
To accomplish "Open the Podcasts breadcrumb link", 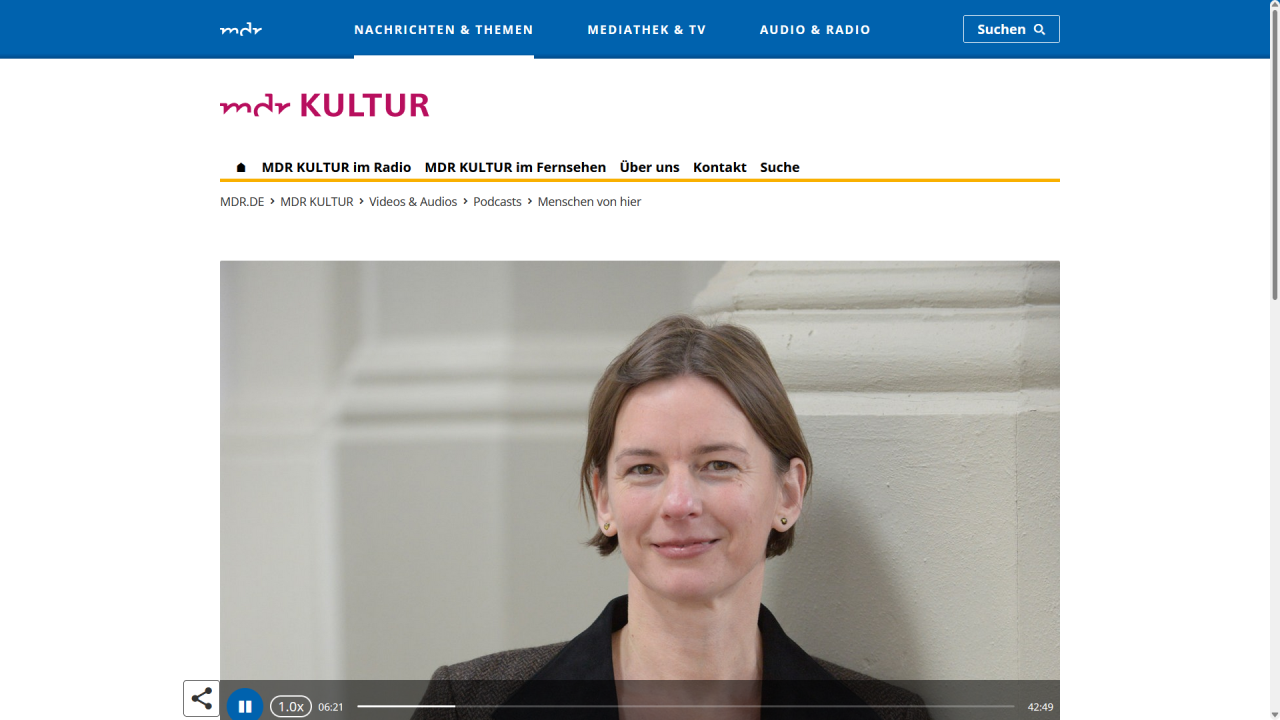I will tap(497, 201).
